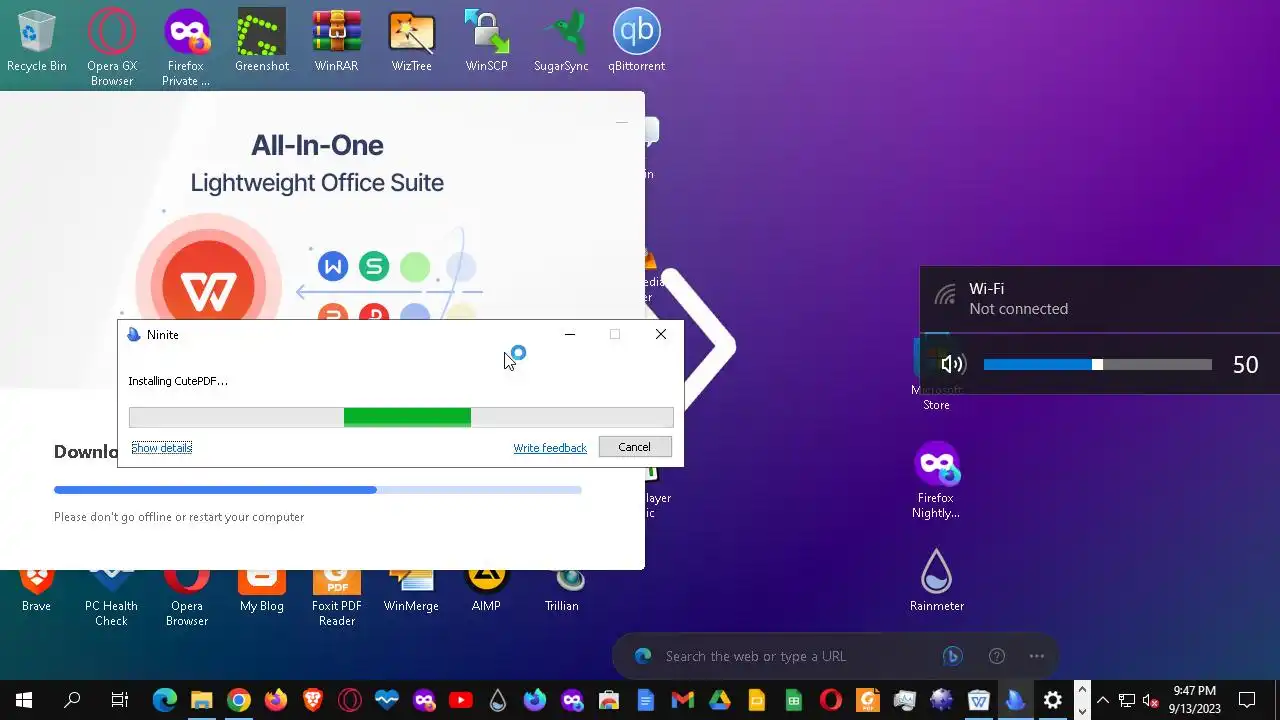Click the WPS Office taskbar icon
Image resolution: width=1280 pixels, height=720 pixels.
979,700
